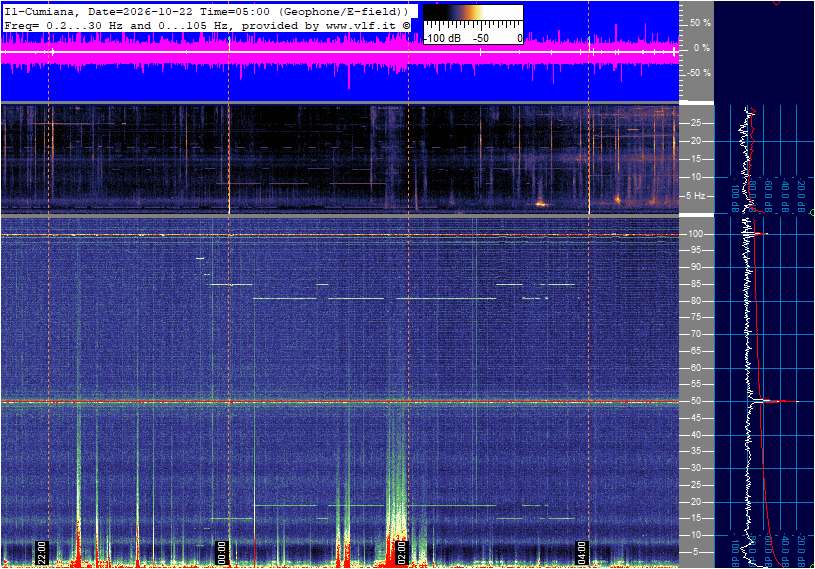Click the 65 label on the E-field frequency axis
This screenshot has height=569, width=815.
point(695,351)
